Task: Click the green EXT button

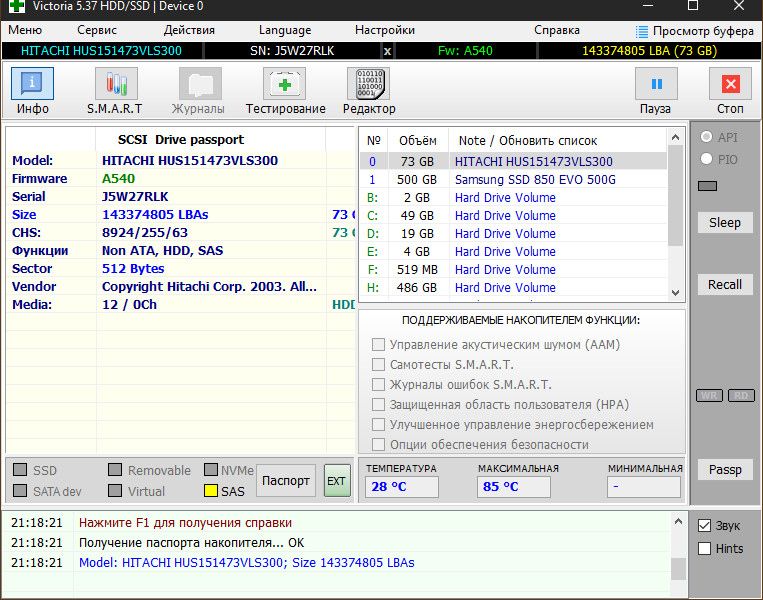Action: tap(337, 481)
